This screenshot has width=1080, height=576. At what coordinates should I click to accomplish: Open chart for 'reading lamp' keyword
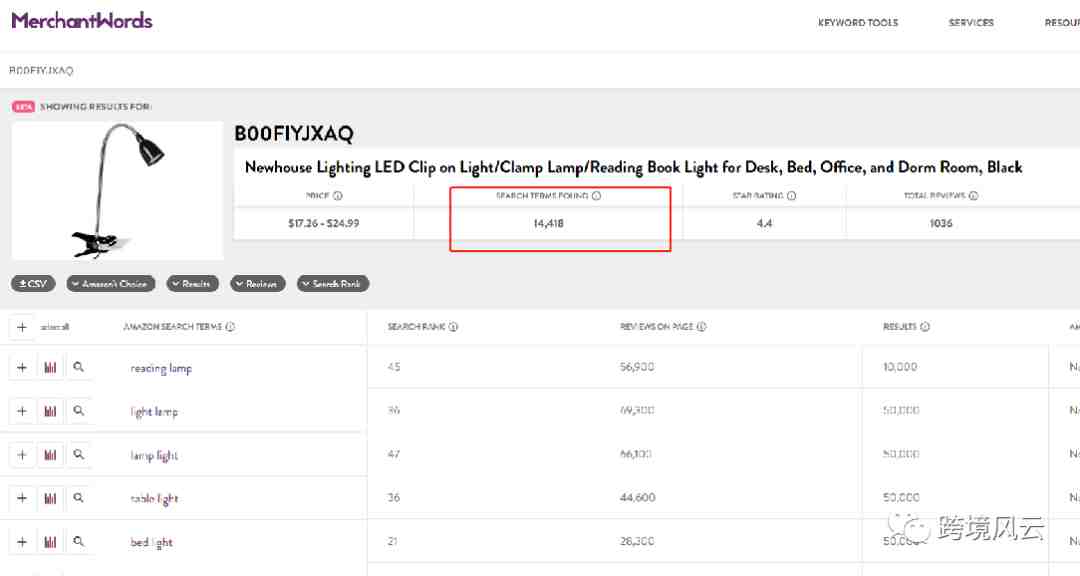tap(50, 368)
